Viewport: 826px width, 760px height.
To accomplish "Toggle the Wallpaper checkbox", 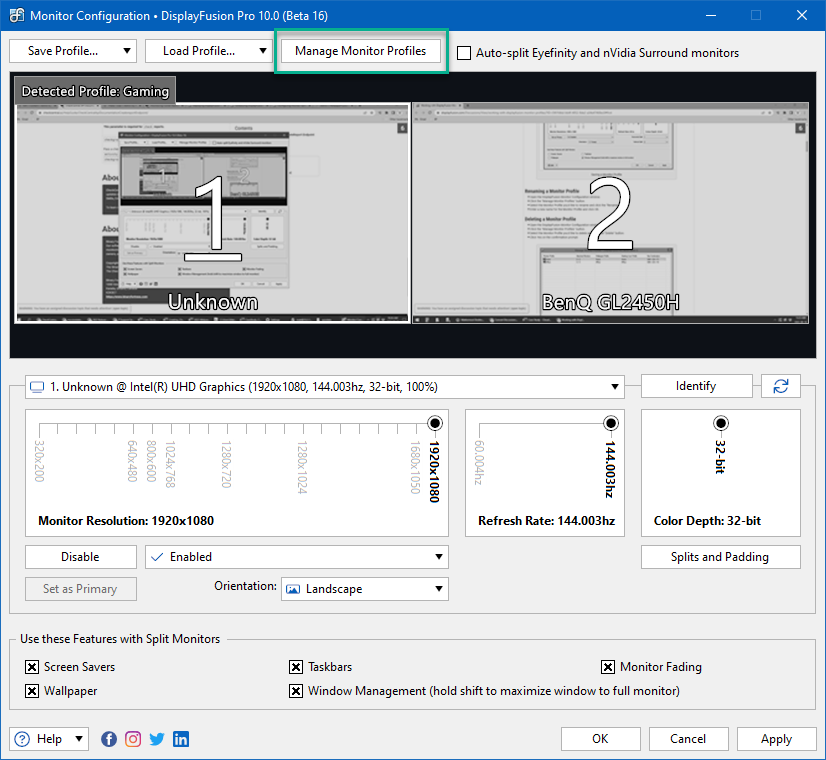I will pos(32,690).
